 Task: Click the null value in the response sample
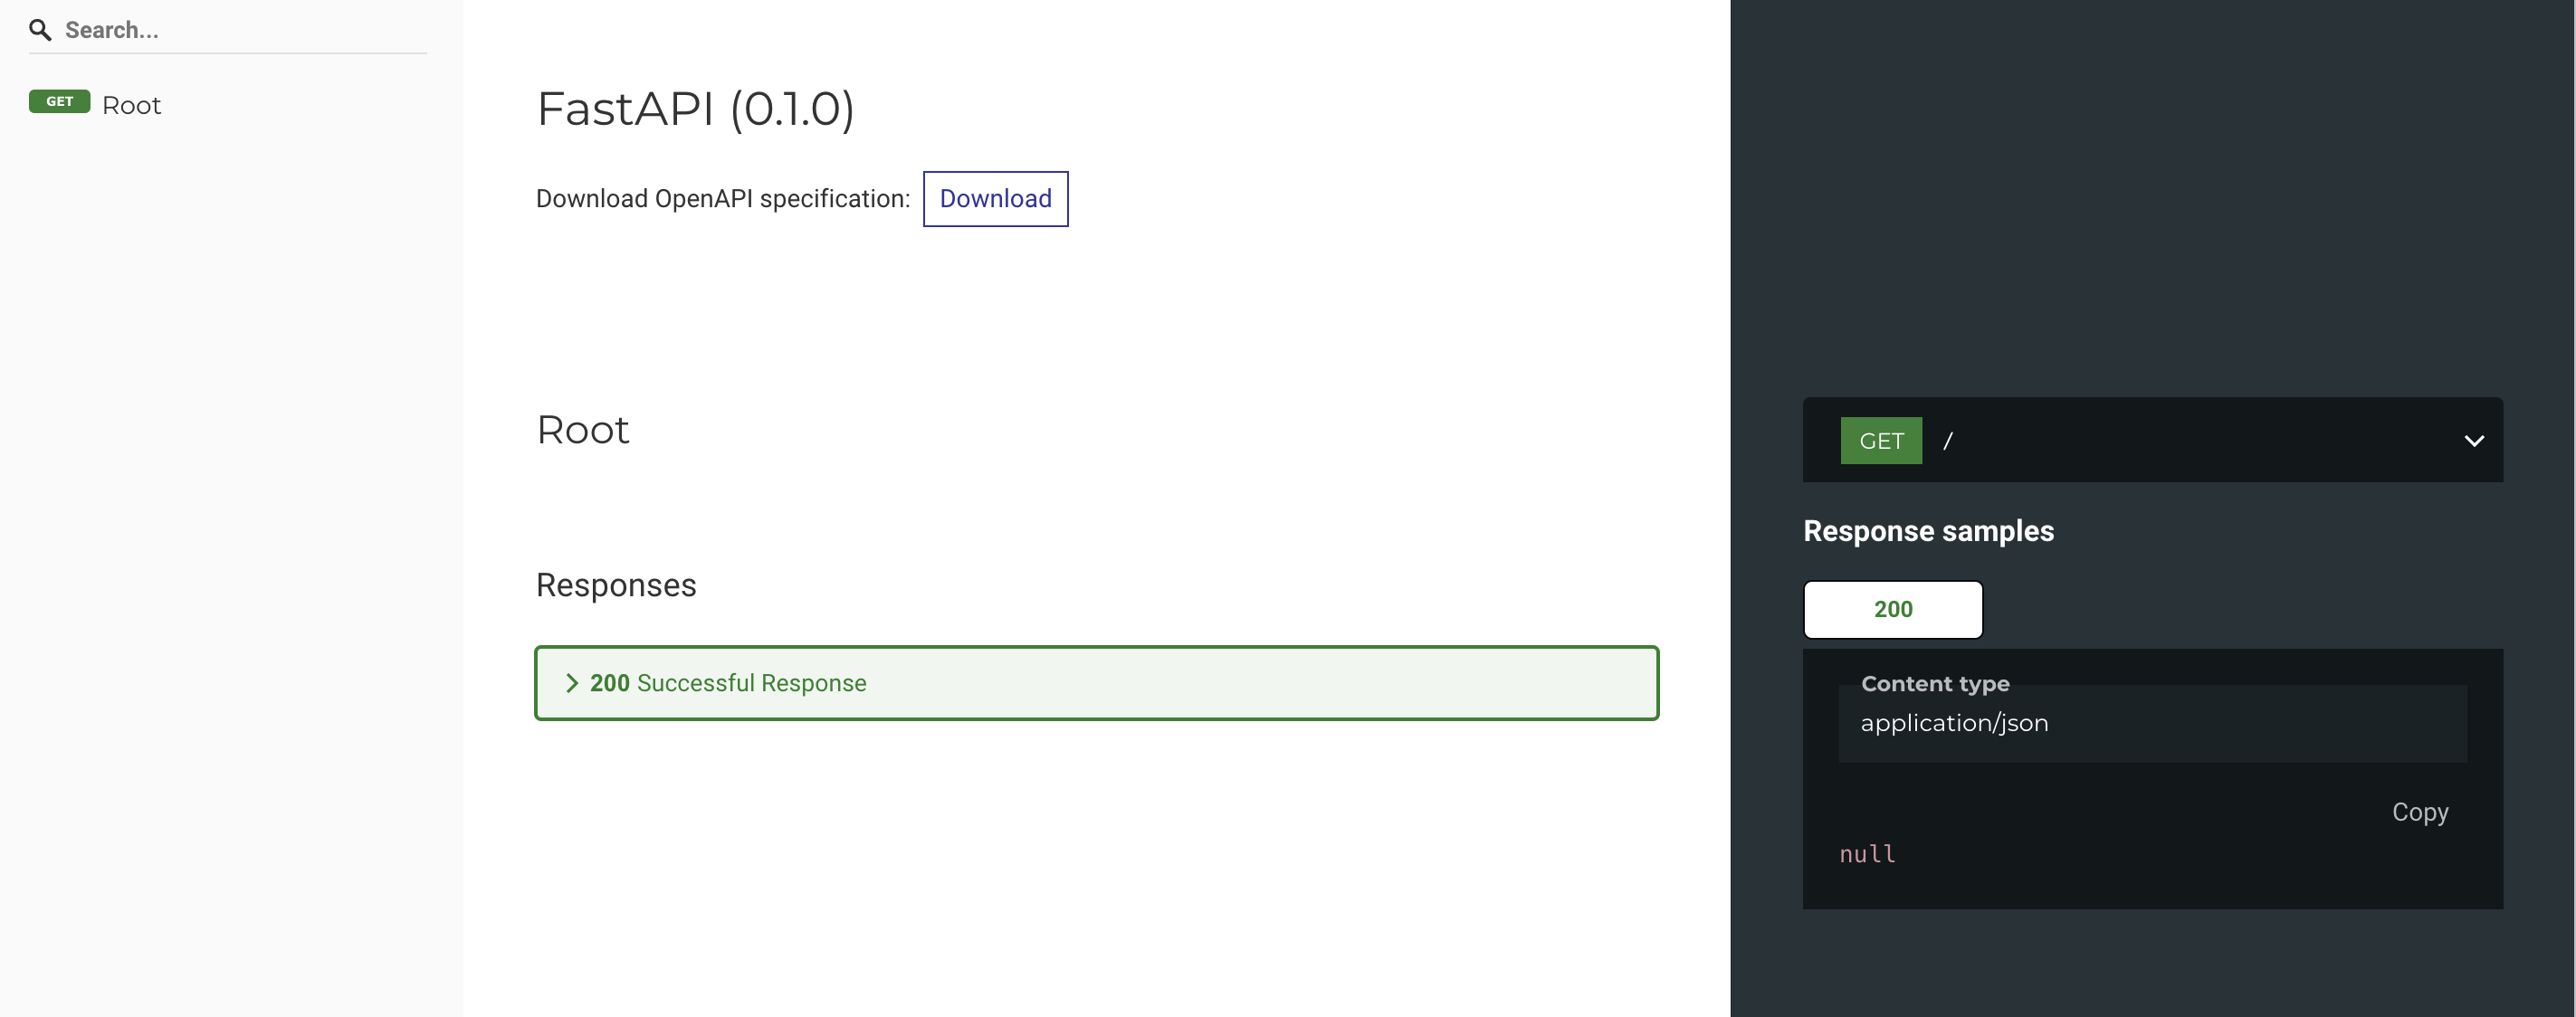point(1866,853)
